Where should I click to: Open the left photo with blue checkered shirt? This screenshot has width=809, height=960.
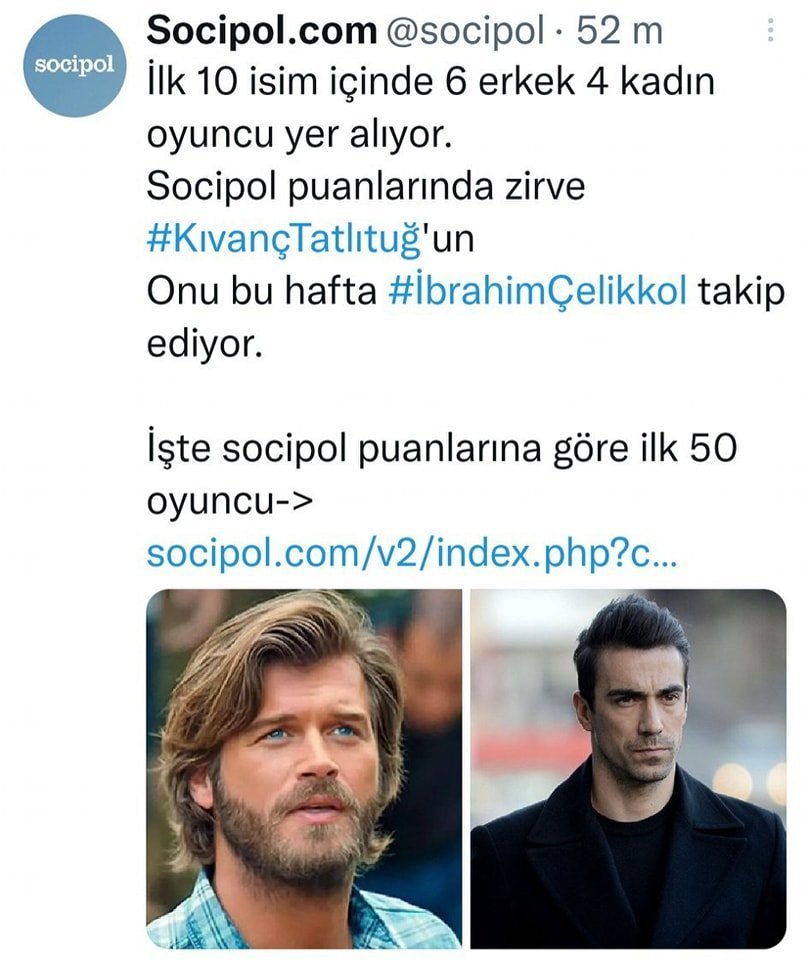(x=304, y=768)
